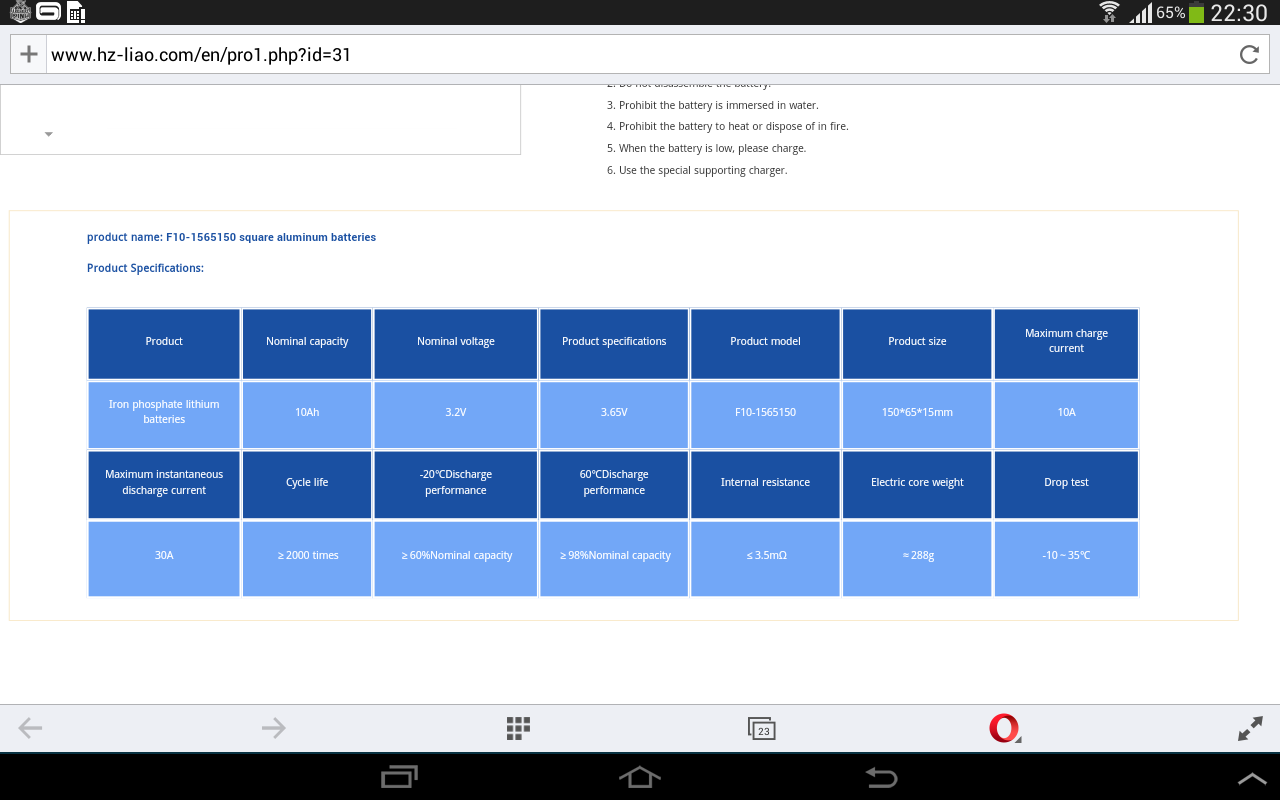Tap the Nominal capacity header cell
This screenshot has height=800, width=1280.
click(307, 342)
